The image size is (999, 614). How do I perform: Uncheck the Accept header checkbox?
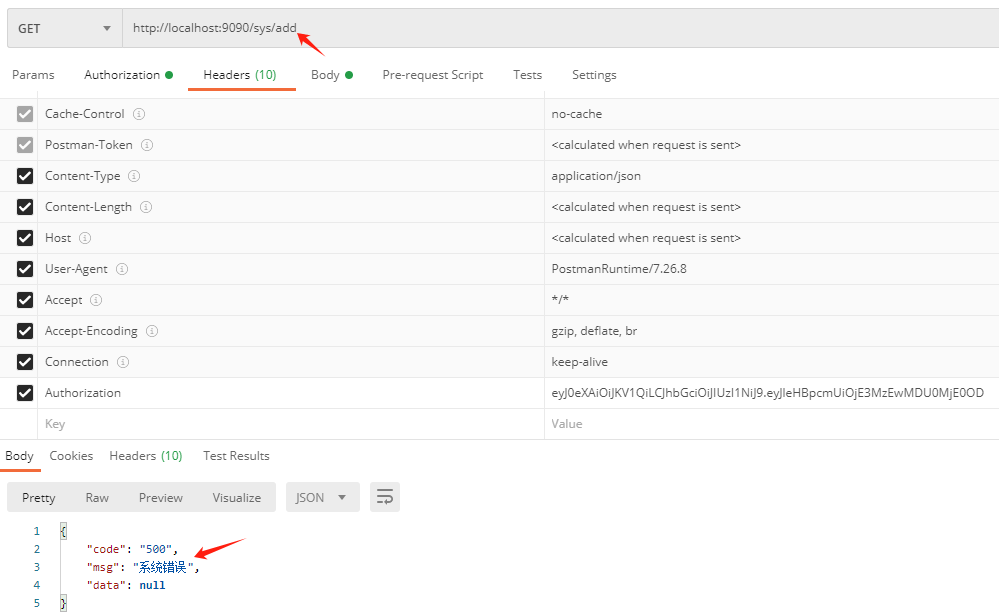click(x=25, y=300)
